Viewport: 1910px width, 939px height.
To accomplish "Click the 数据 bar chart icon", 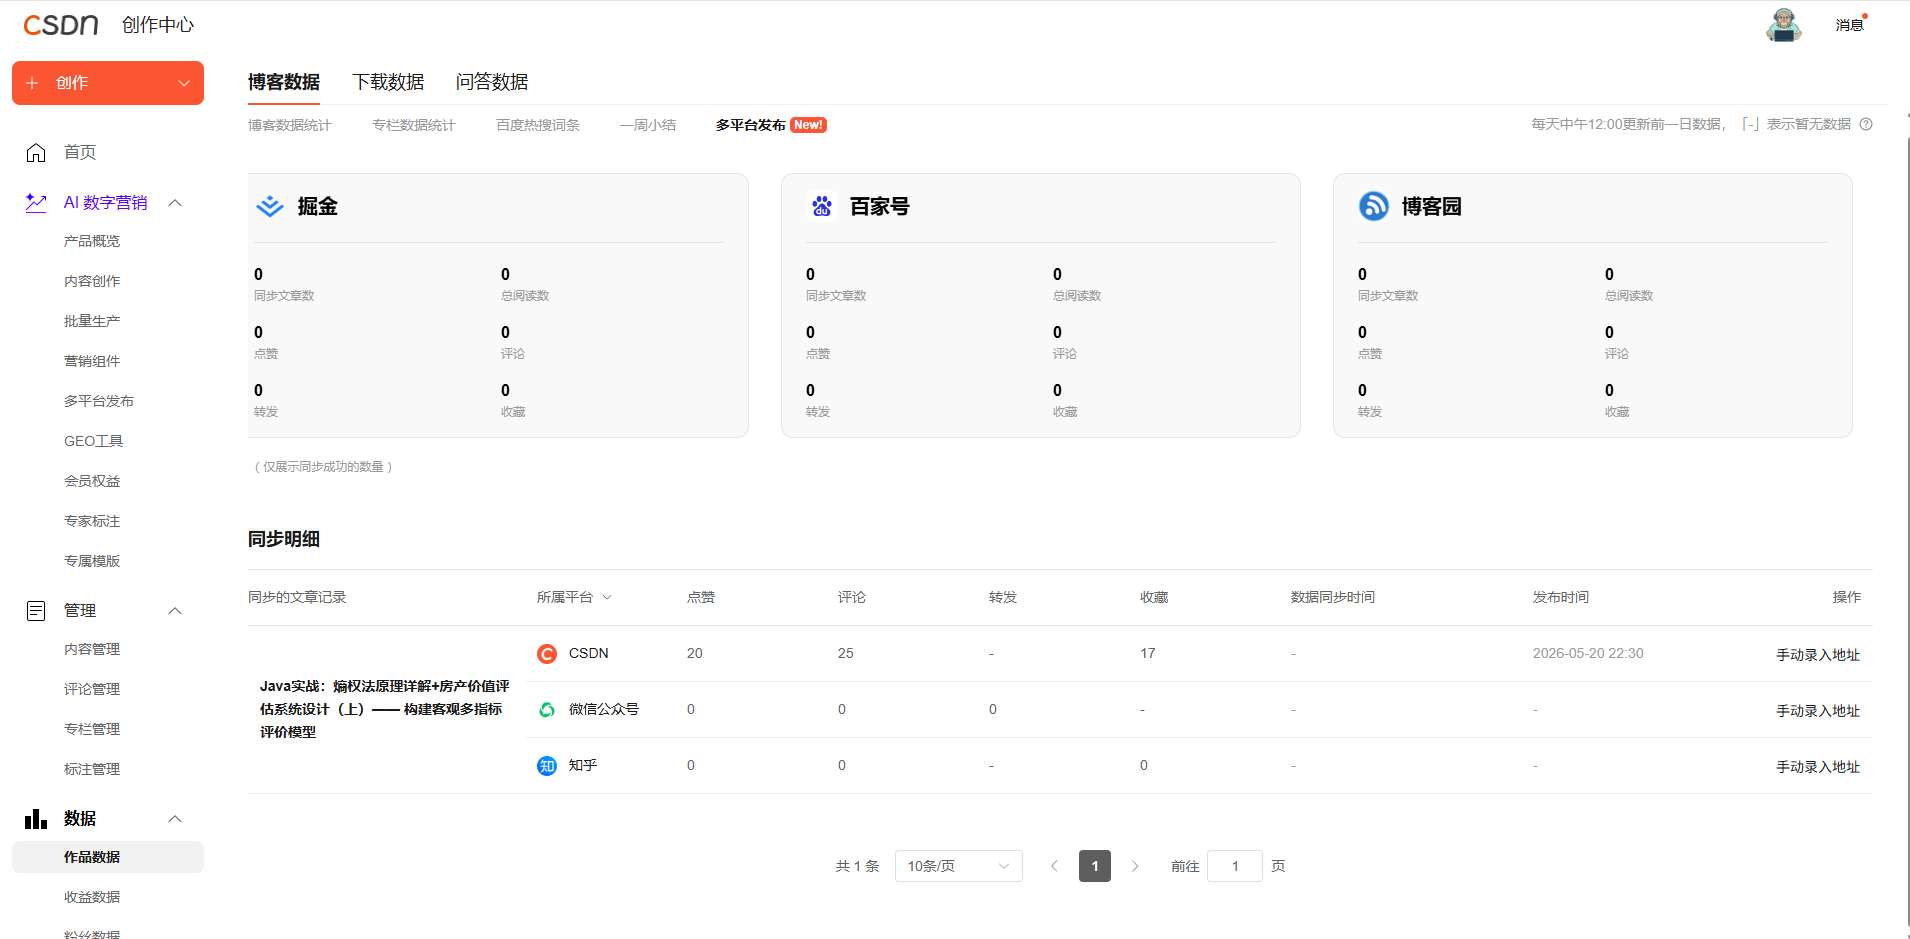I will coord(36,819).
